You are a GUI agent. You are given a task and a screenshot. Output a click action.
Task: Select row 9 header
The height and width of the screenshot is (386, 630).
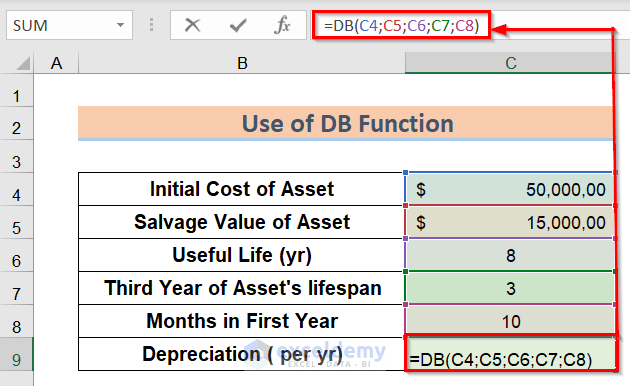(x=16, y=354)
